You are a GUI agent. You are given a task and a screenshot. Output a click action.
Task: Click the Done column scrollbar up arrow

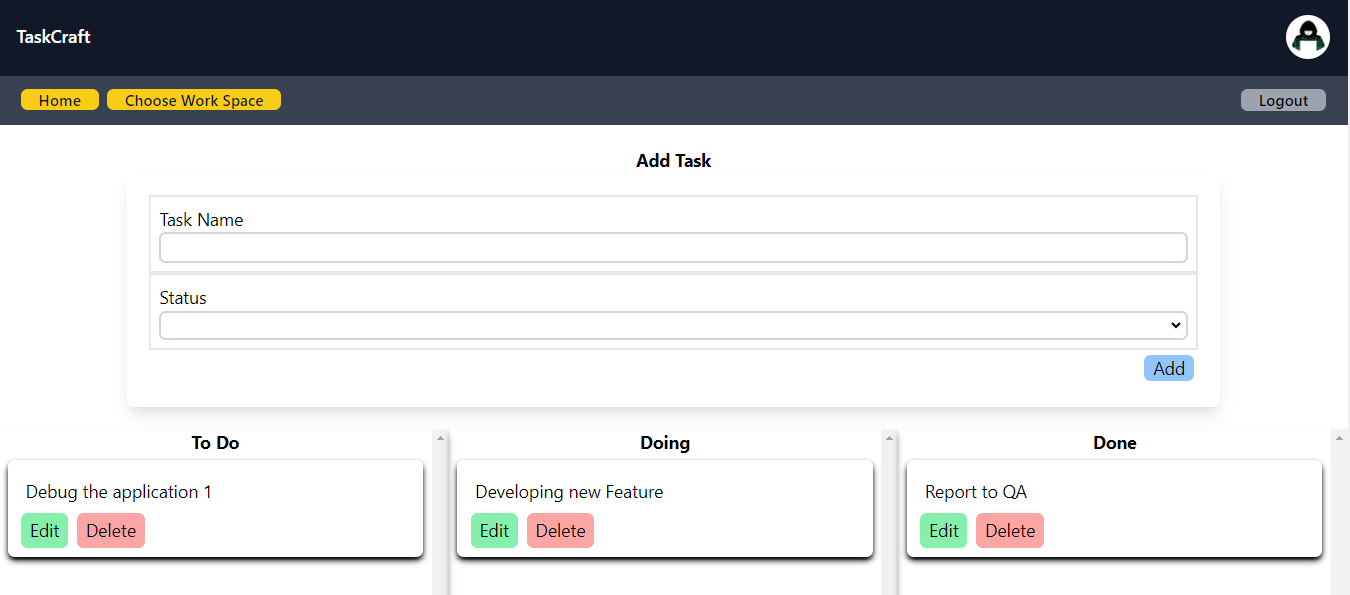point(1339,437)
